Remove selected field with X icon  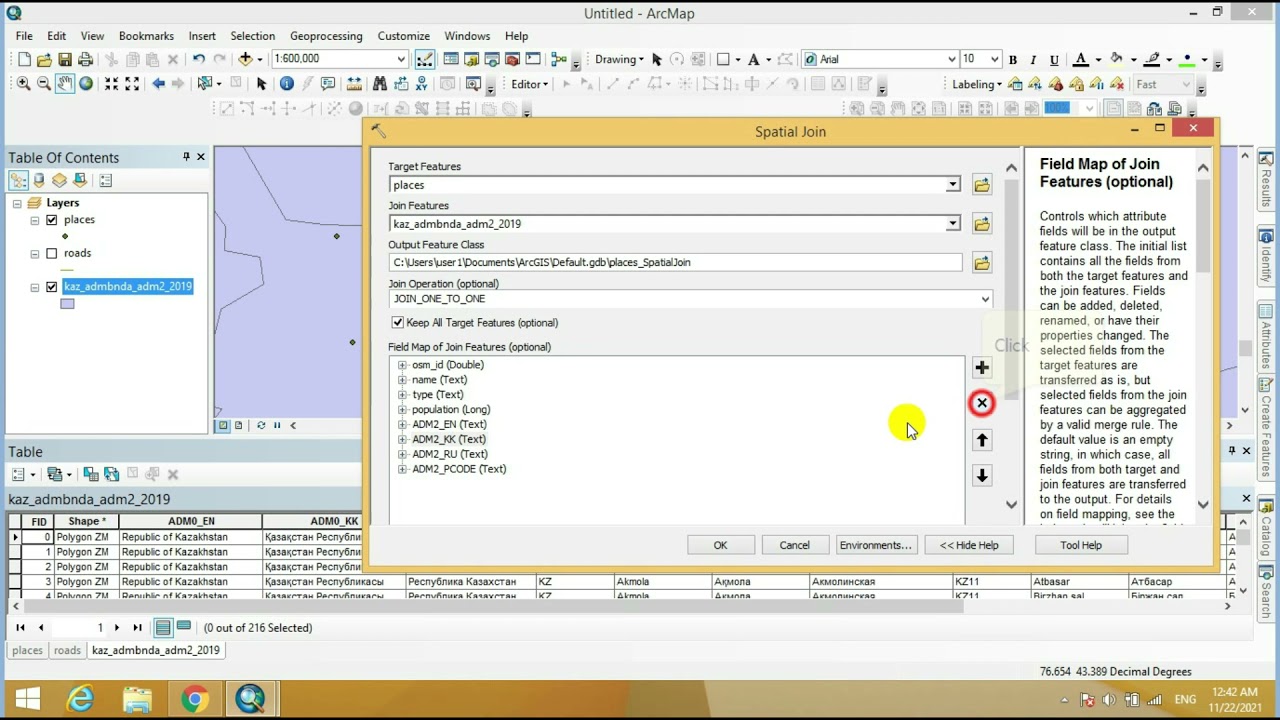(982, 403)
